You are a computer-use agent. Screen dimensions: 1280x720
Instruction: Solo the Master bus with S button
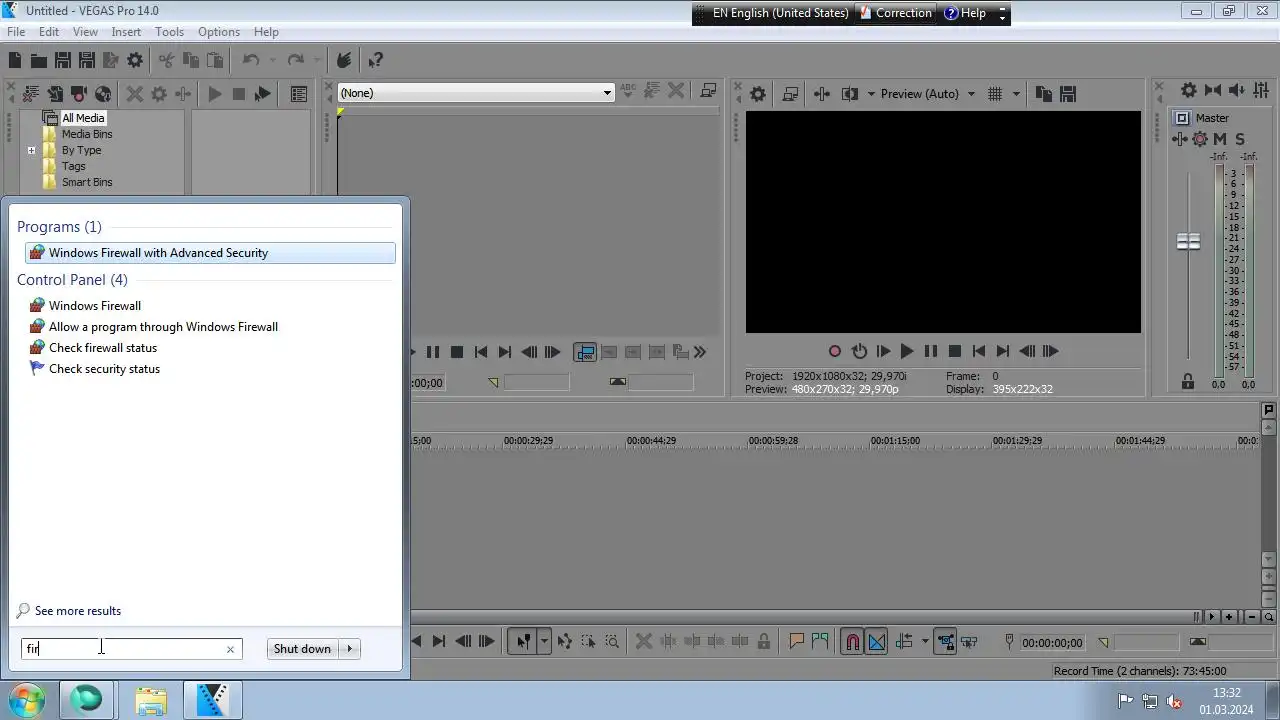coord(1240,139)
